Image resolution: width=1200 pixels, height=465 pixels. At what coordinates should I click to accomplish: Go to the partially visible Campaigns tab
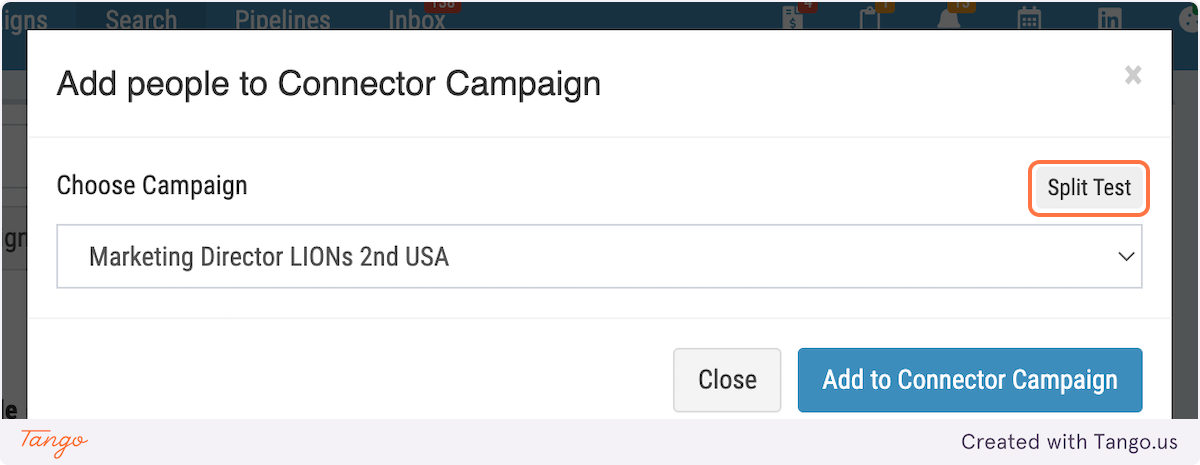click(24, 16)
